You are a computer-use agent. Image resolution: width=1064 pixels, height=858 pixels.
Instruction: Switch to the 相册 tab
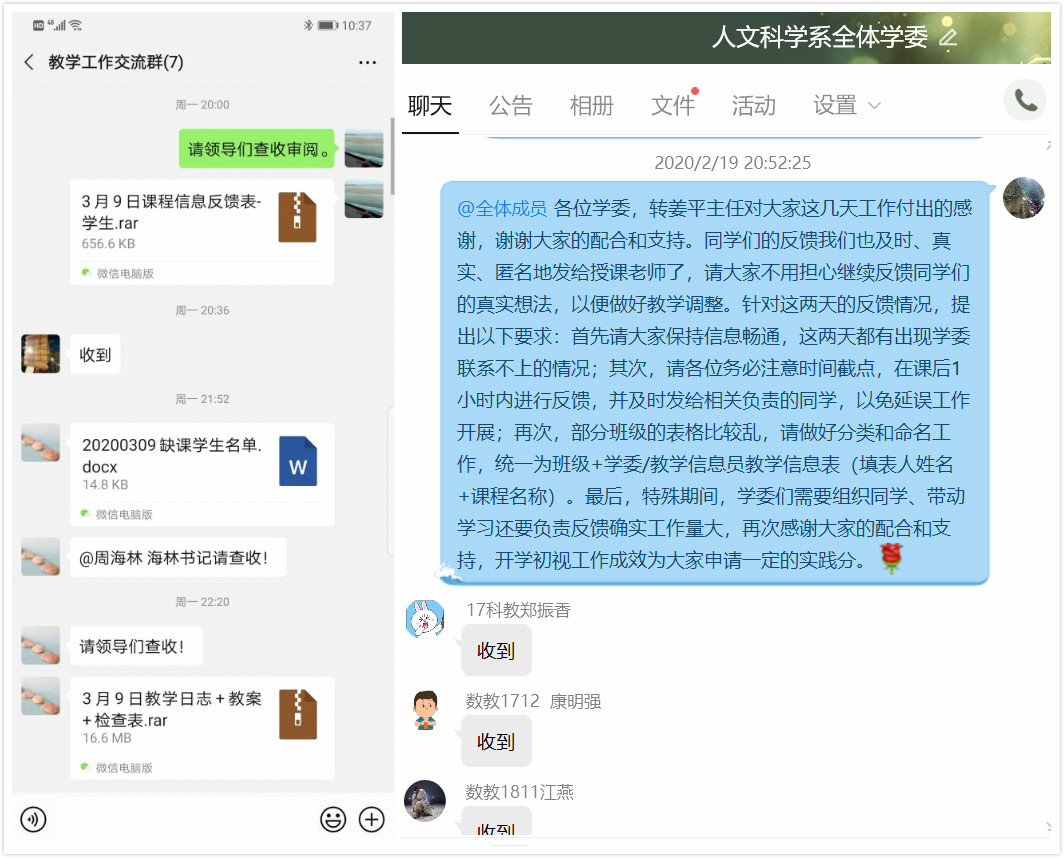click(x=591, y=106)
